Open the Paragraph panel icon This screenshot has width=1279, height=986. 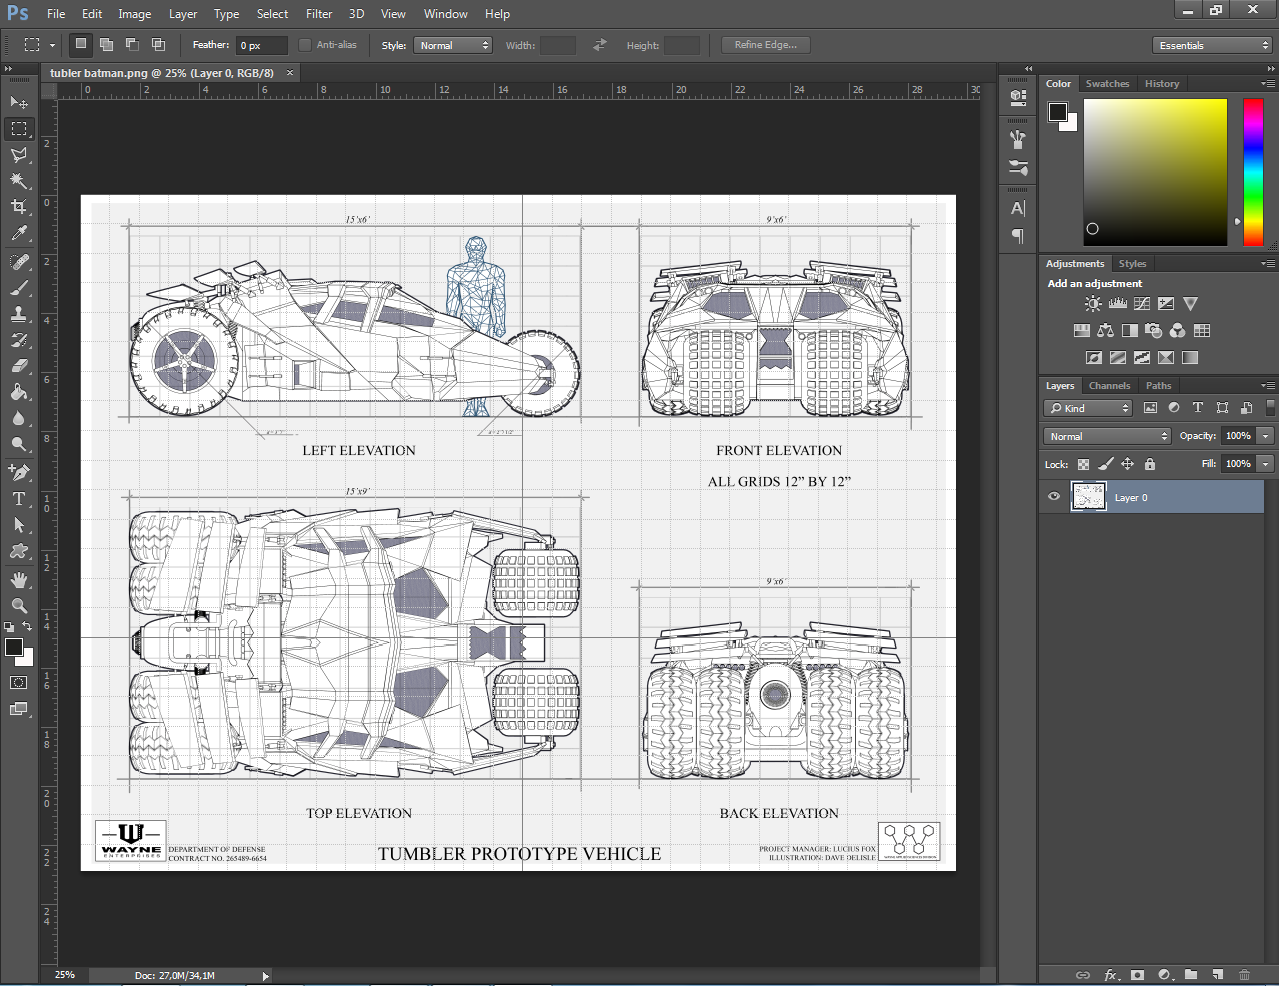[x=1018, y=236]
